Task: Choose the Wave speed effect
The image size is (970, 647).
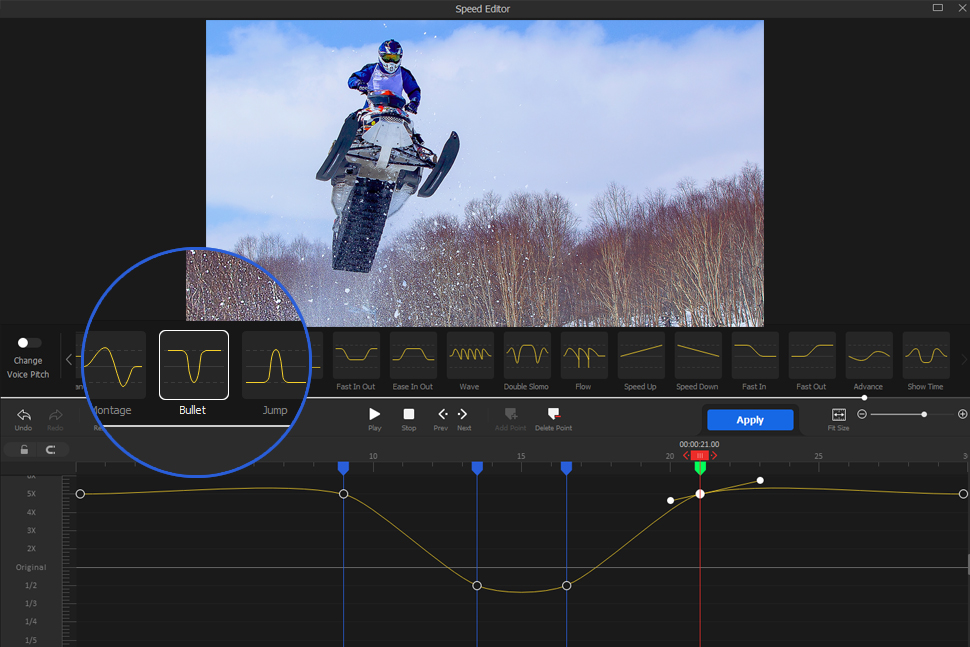Action: tap(469, 356)
